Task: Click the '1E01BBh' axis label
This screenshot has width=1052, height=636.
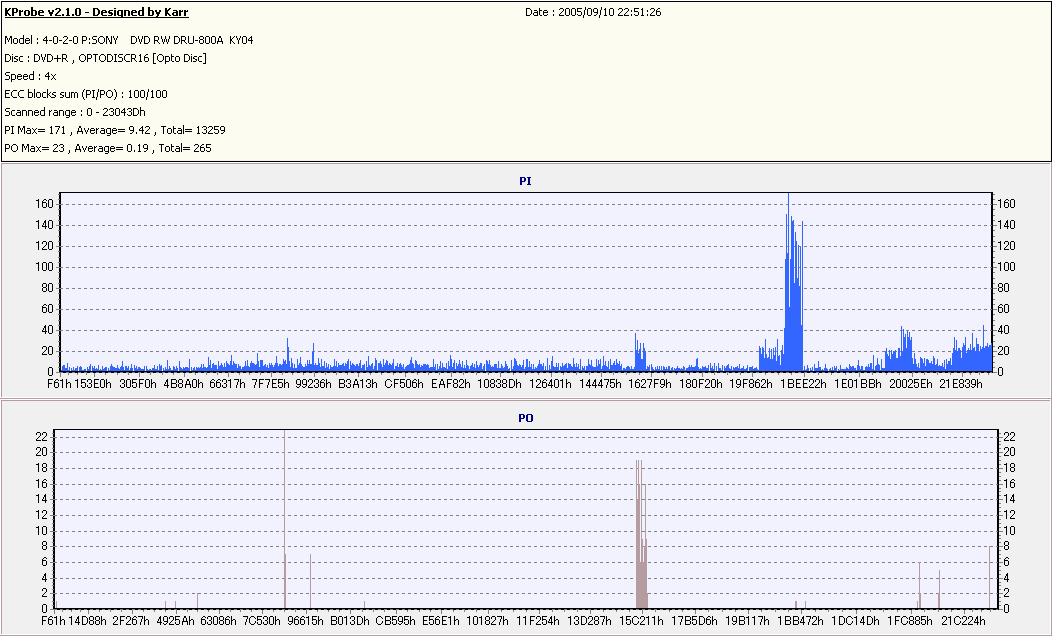Action: 857,384
